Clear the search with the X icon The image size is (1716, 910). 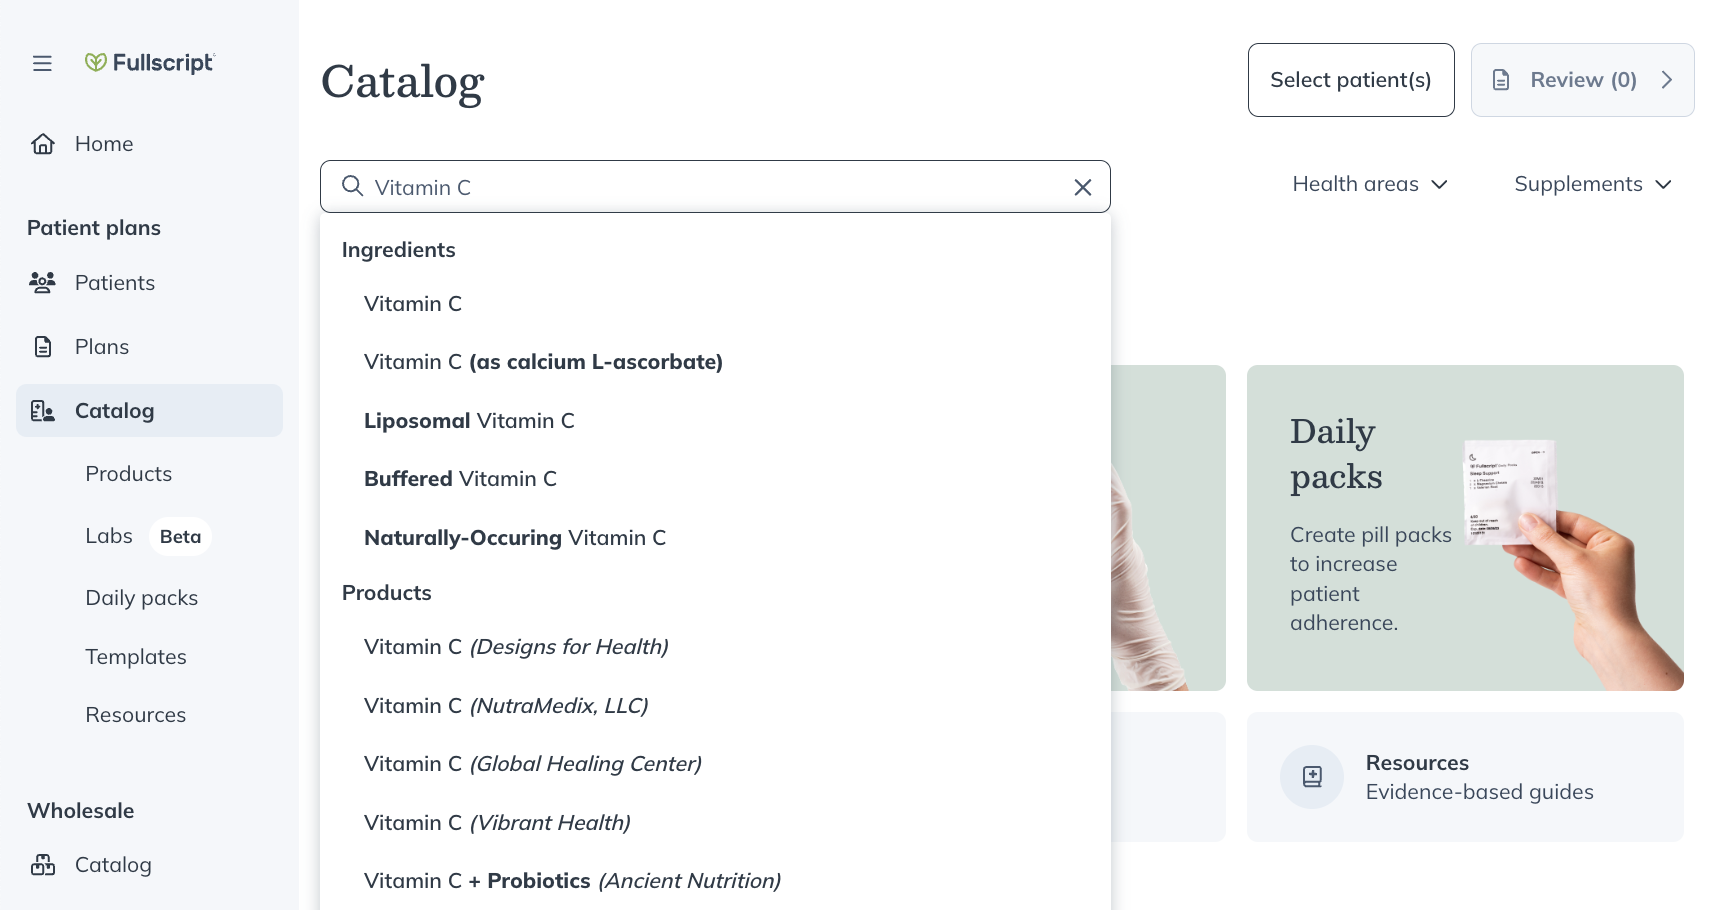1082,187
